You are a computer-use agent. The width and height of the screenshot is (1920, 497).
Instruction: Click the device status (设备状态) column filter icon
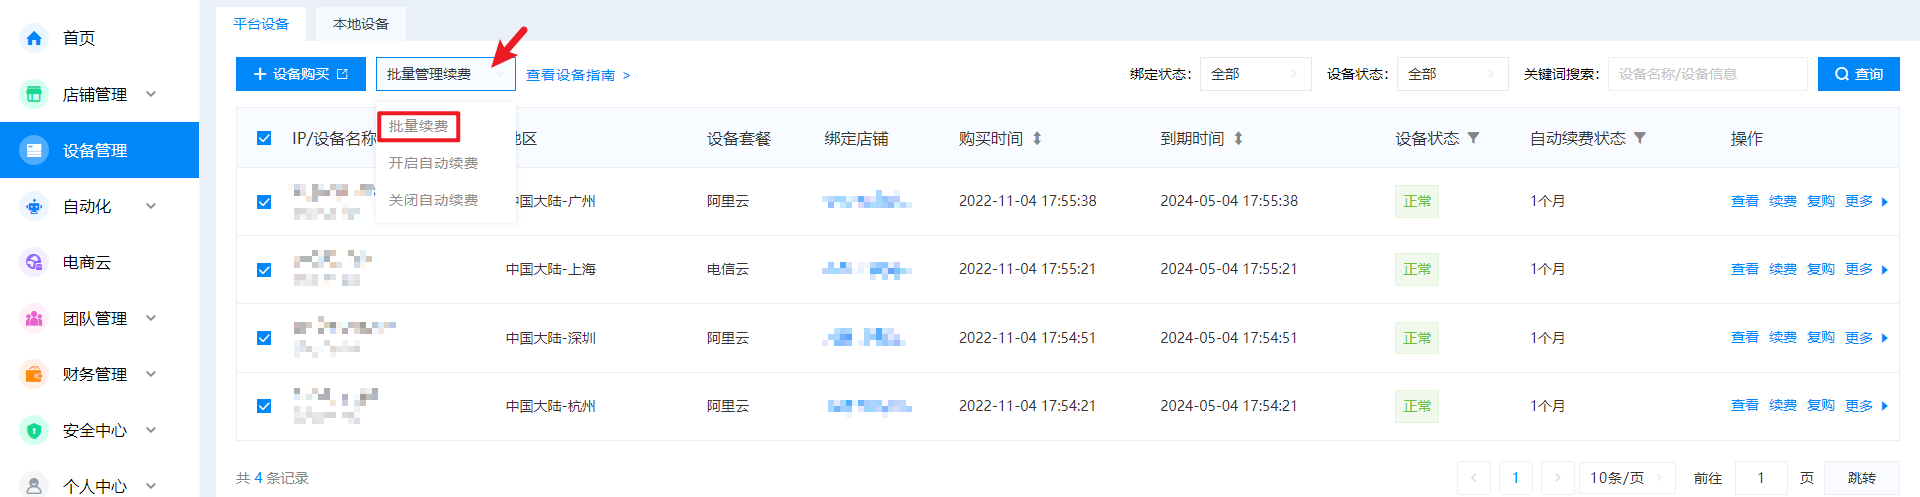point(1473,138)
